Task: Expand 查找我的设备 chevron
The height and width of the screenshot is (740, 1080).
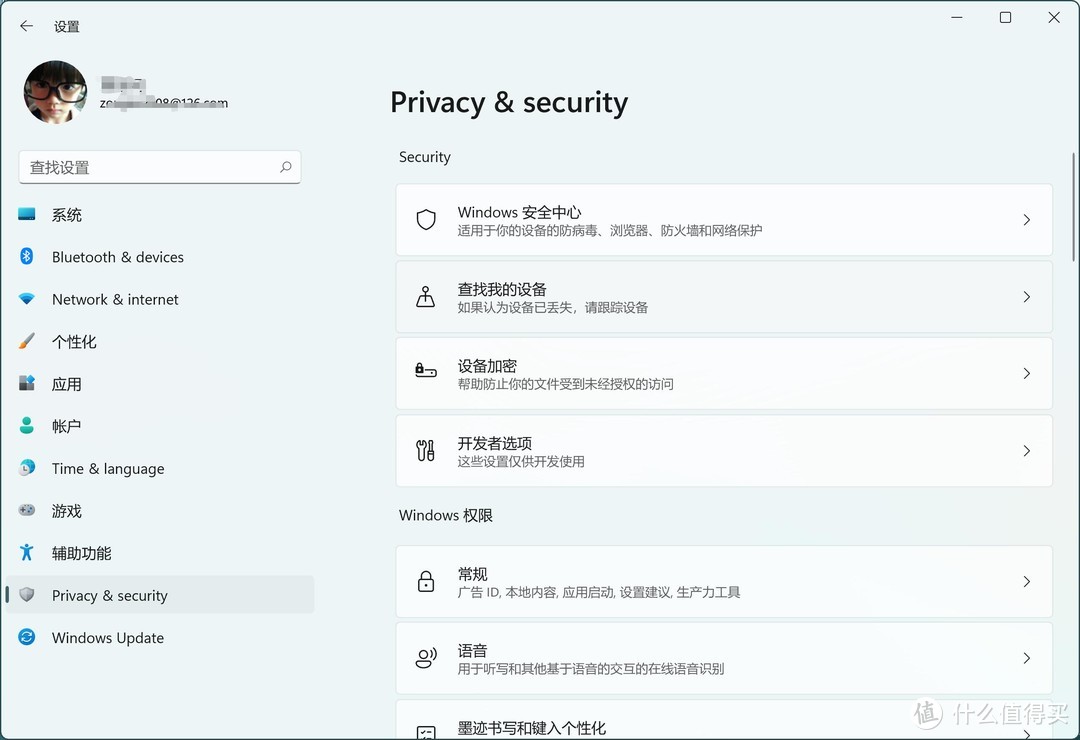Action: click(x=1026, y=297)
